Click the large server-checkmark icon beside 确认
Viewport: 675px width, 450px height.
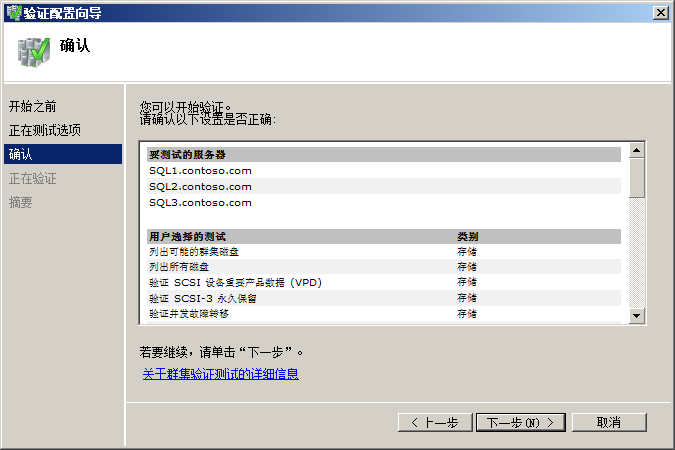point(34,52)
